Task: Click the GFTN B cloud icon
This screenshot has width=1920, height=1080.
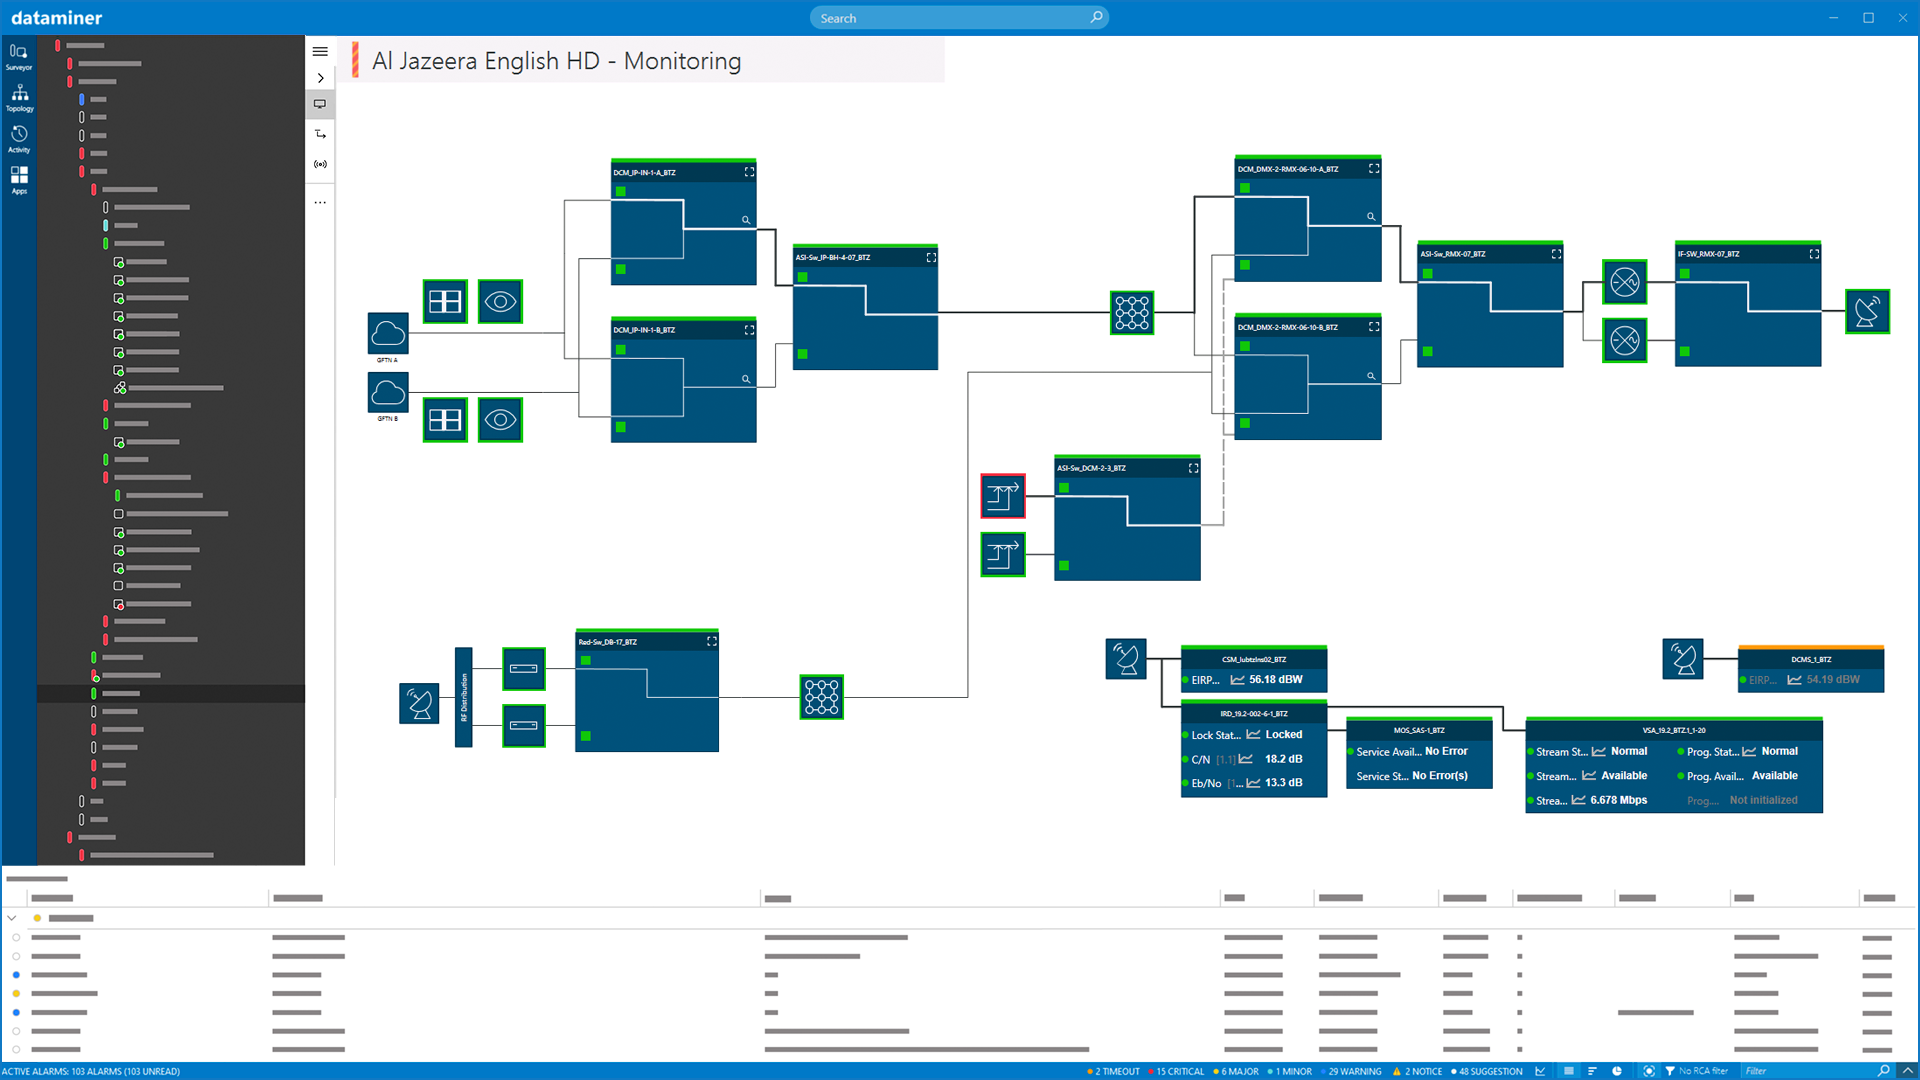Action: (388, 392)
